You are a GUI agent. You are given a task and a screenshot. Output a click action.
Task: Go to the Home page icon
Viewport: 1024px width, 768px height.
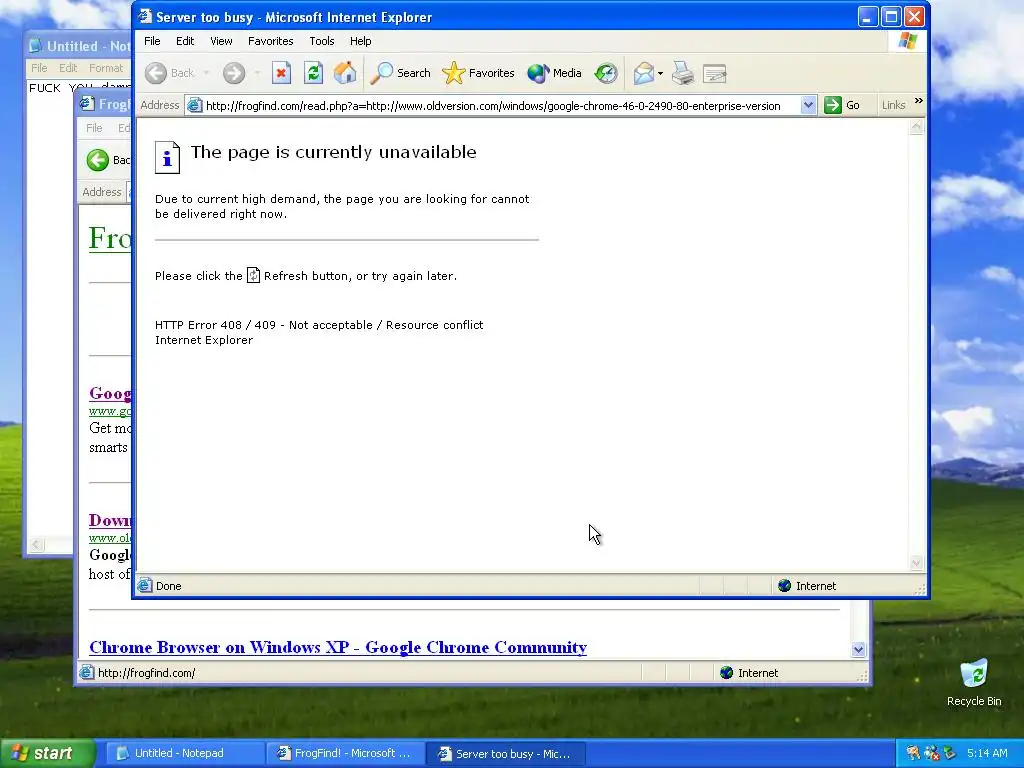(345, 72)
